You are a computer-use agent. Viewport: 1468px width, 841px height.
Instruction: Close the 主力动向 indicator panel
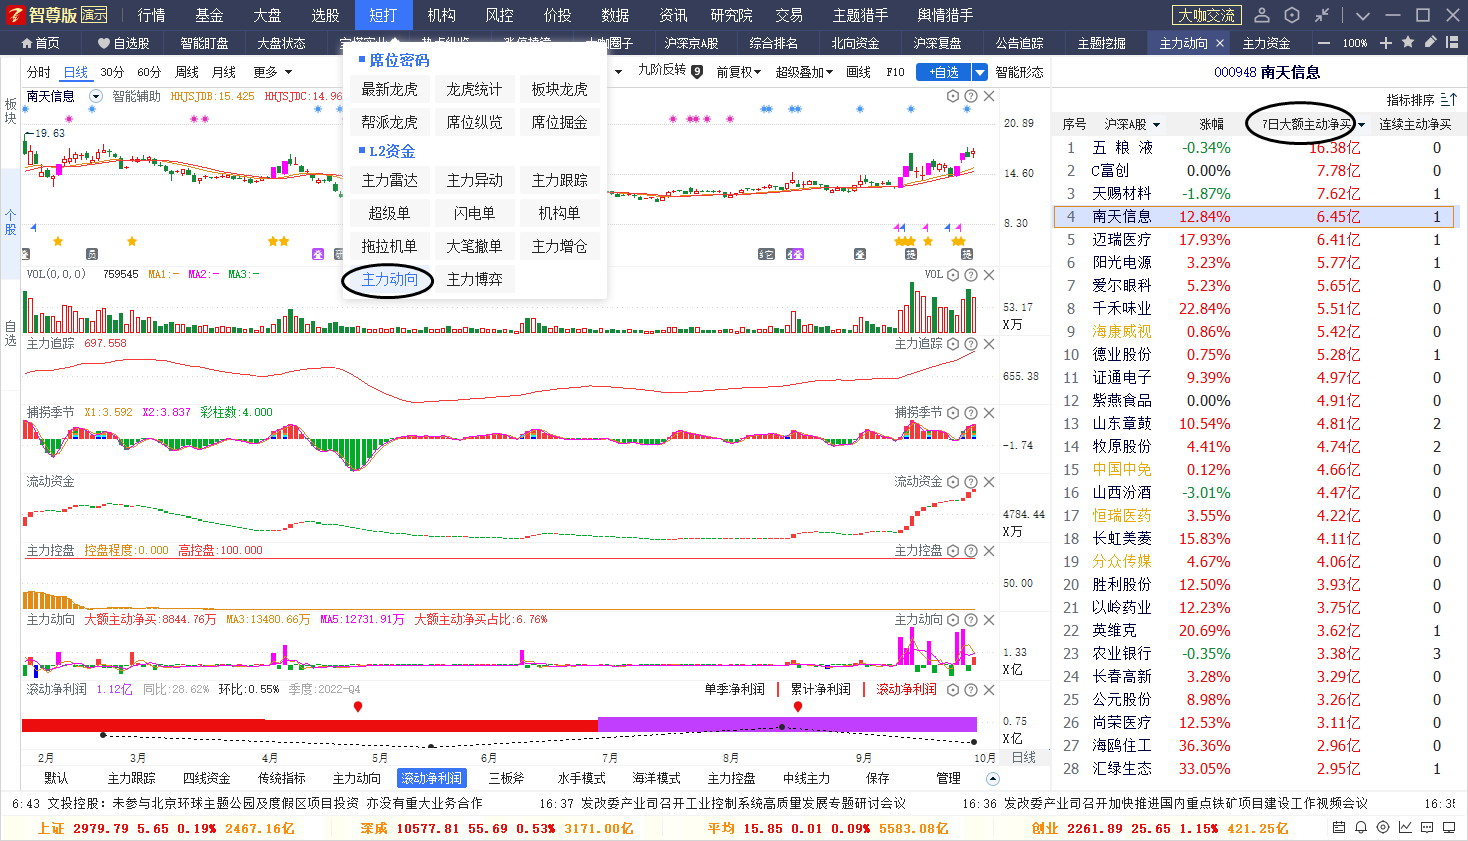989,620
